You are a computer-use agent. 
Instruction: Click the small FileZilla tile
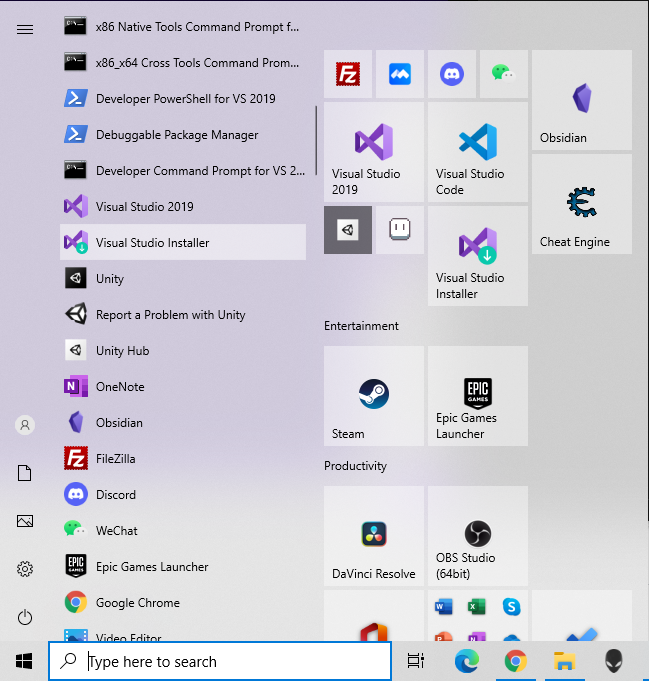click(x=348, y=74)
